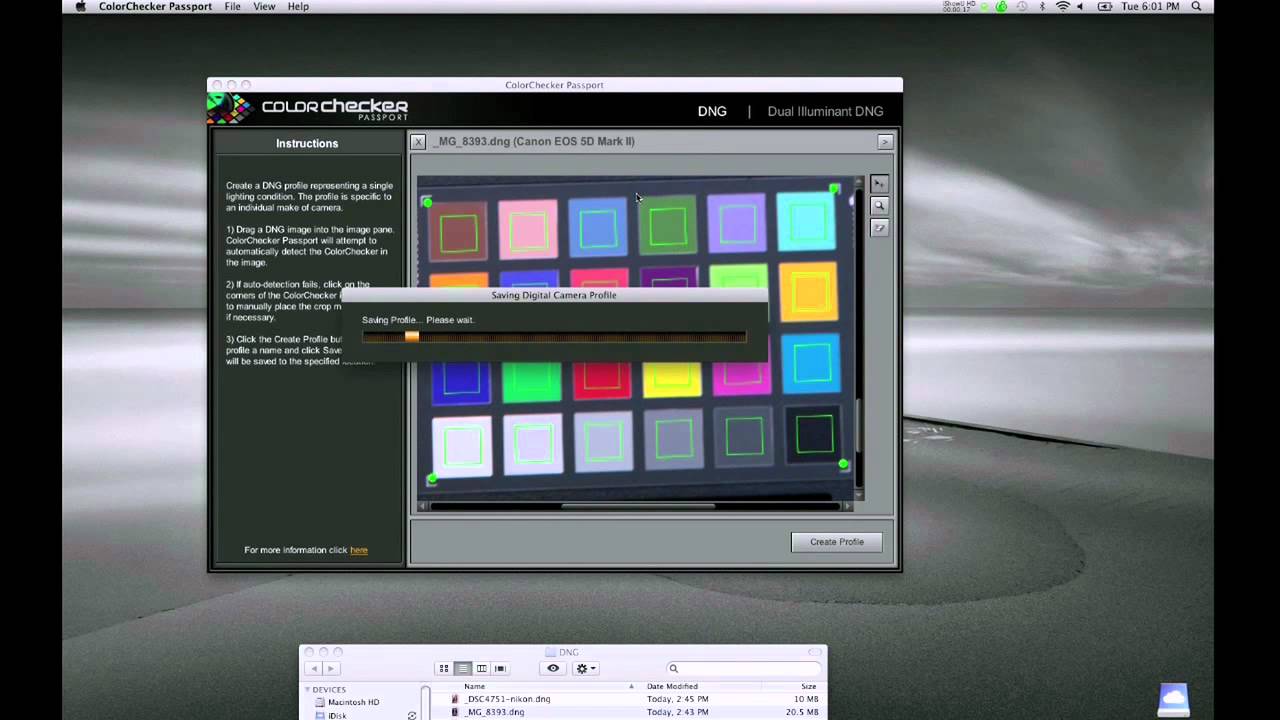
Task: Select the magnifier zoom tool
Action: point(879,206)
